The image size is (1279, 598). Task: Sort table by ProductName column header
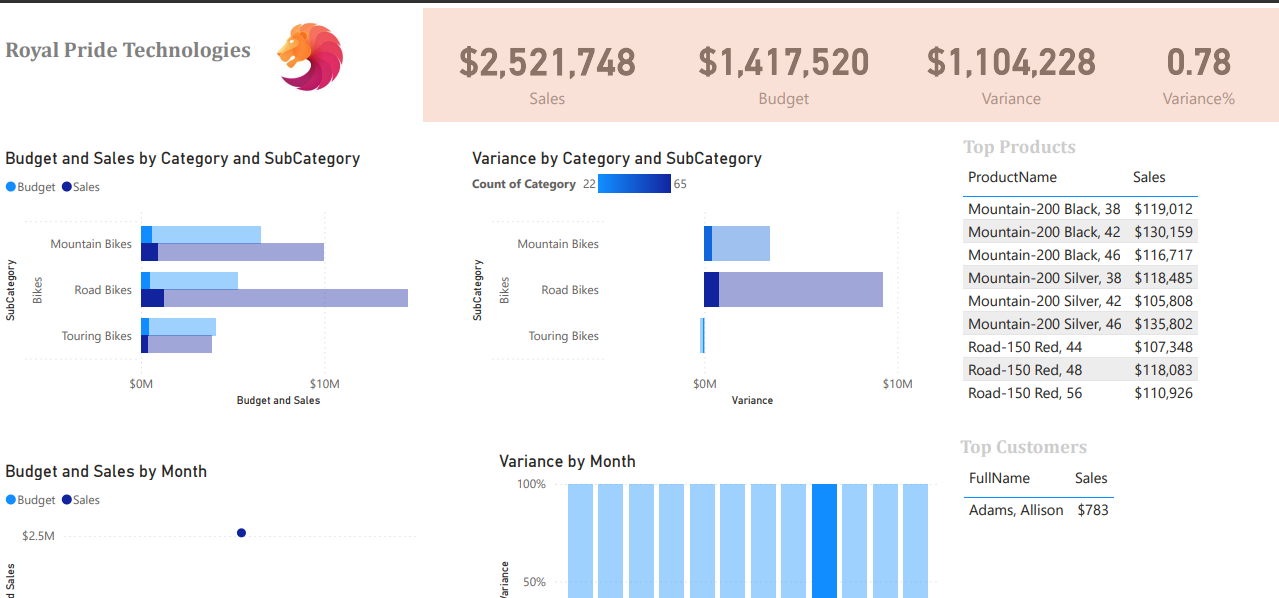pyautogui.click(x=1012, y=177)
